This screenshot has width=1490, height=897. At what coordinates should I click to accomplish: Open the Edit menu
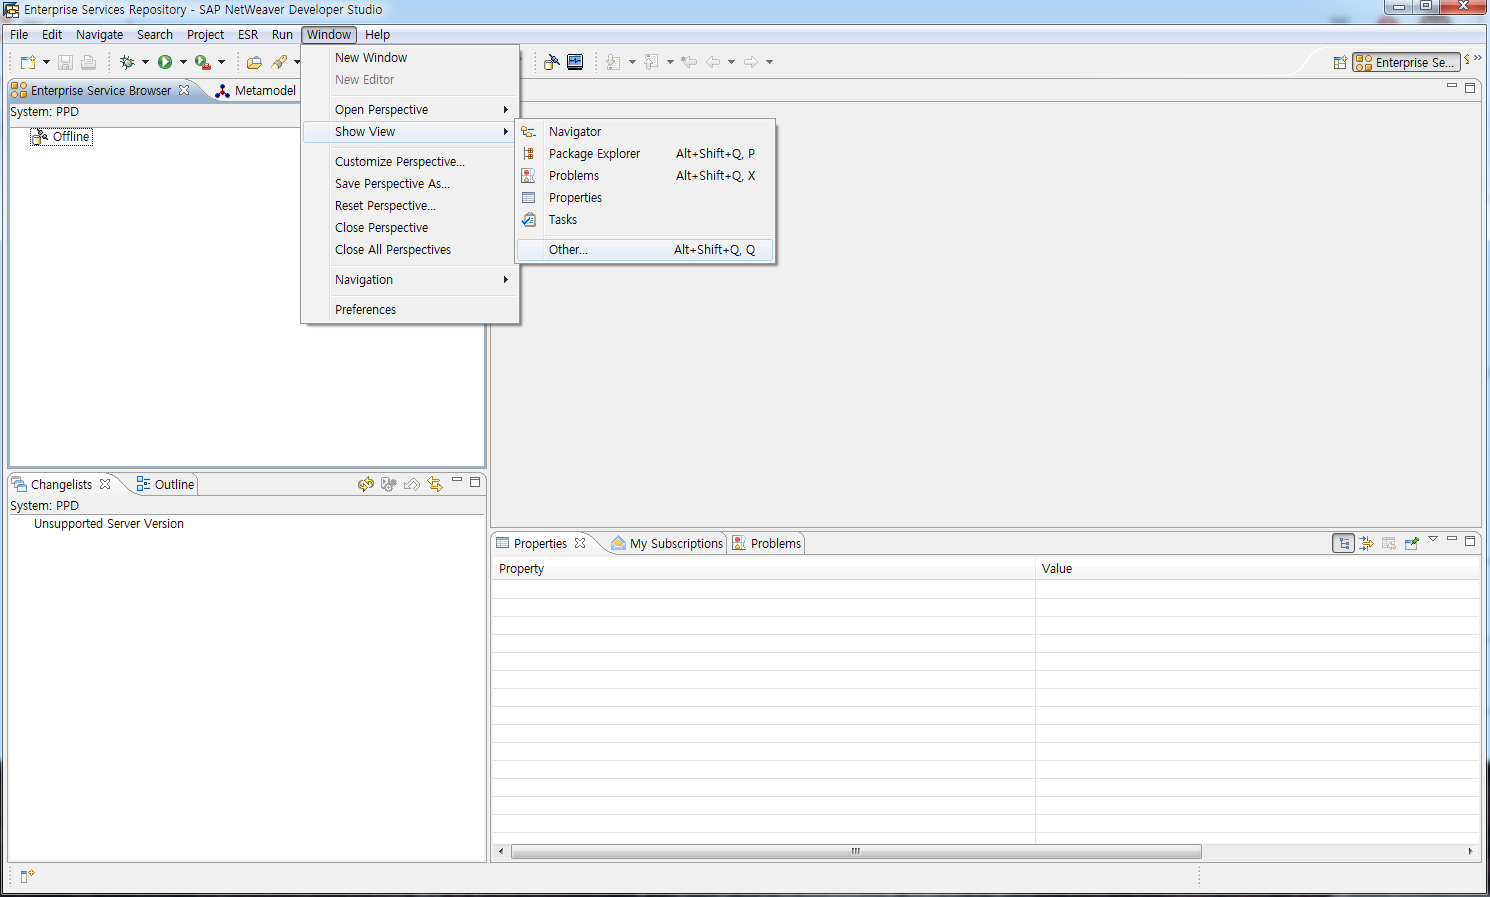coord(52,34)
